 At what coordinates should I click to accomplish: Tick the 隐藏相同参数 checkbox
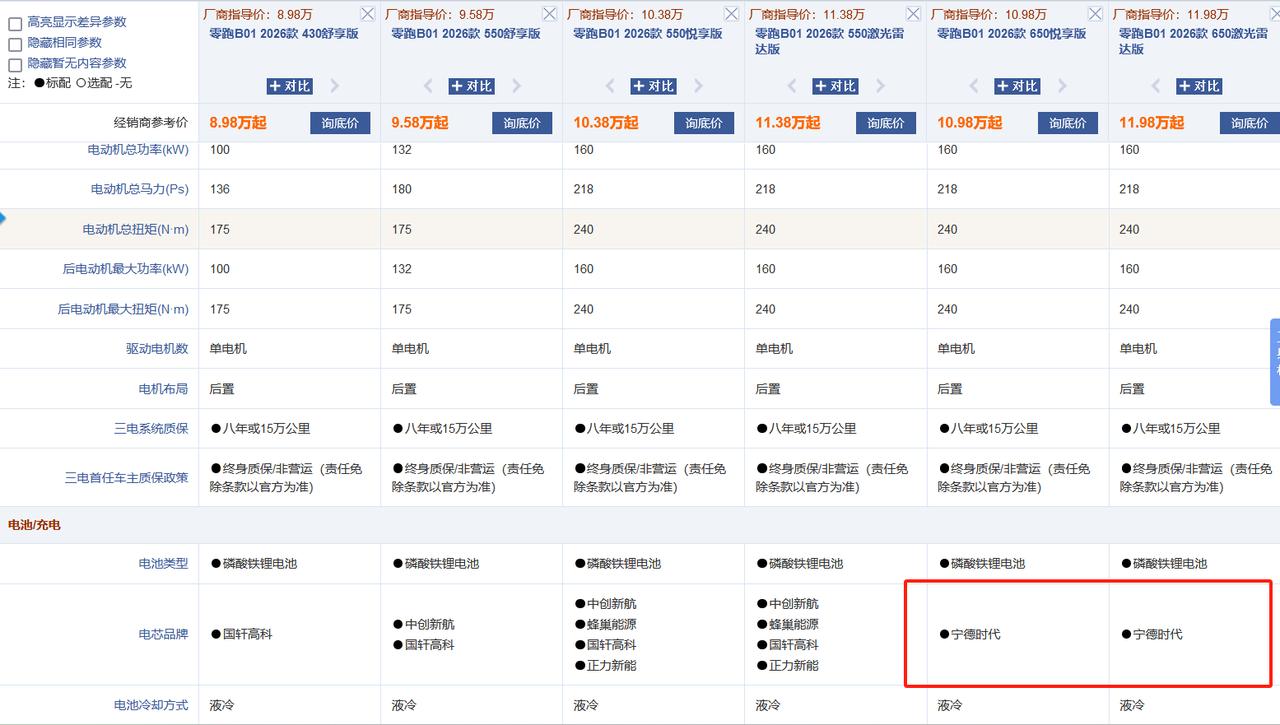[x=15, y=45]
